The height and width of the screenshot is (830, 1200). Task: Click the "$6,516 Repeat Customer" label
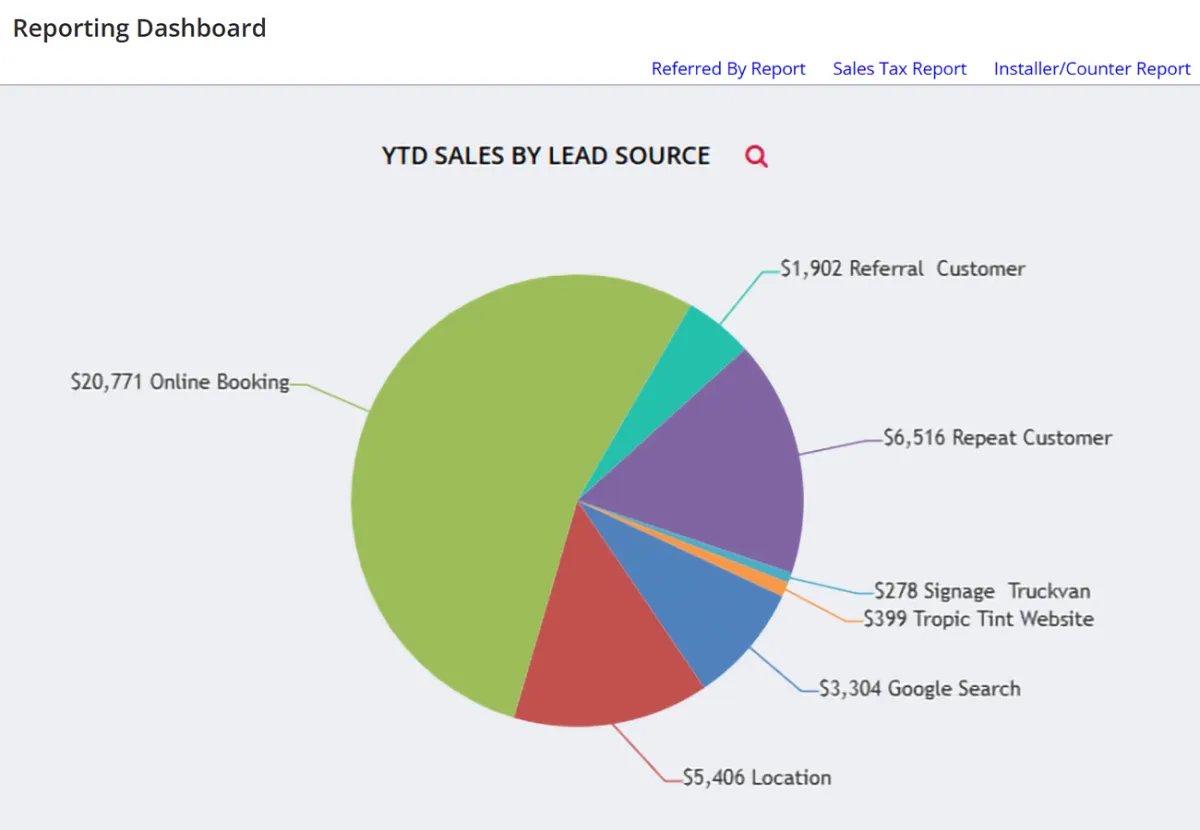point(998,438)
